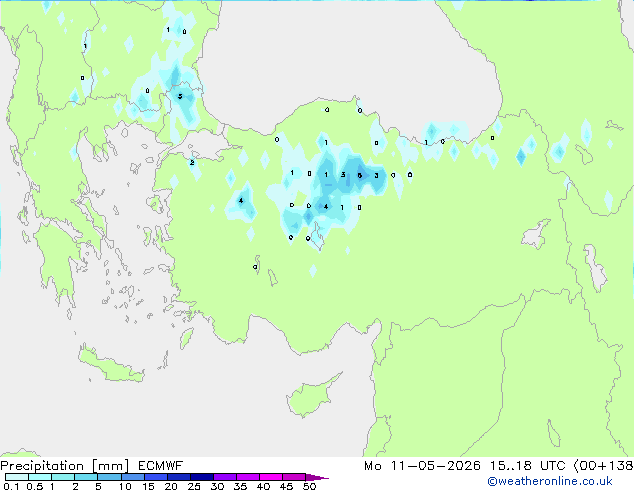Select the 45–50 mm legend color swatch
The width and height of the screenshot is (634, 490).
pos(294,477)
